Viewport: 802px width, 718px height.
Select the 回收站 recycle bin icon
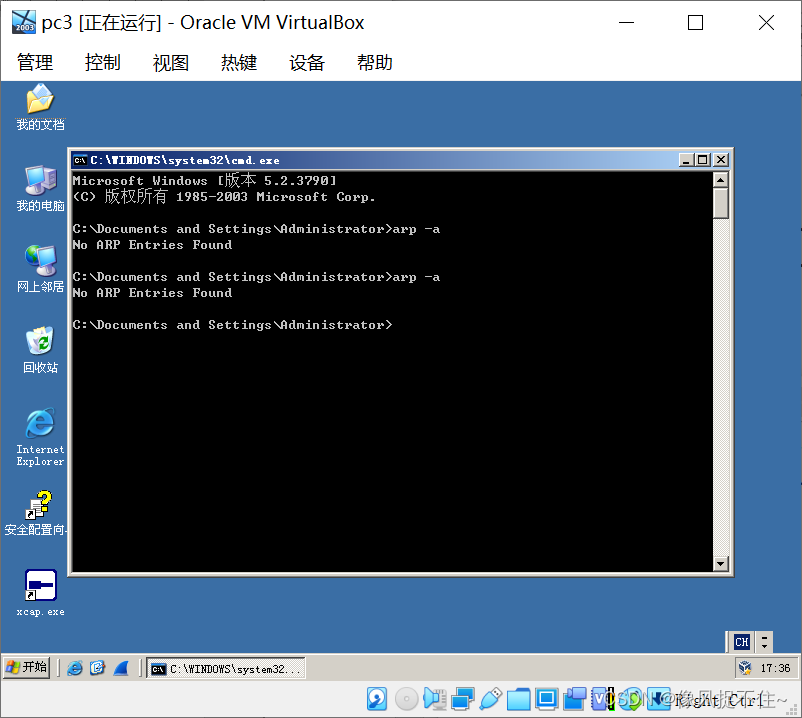tap(40, 350)
